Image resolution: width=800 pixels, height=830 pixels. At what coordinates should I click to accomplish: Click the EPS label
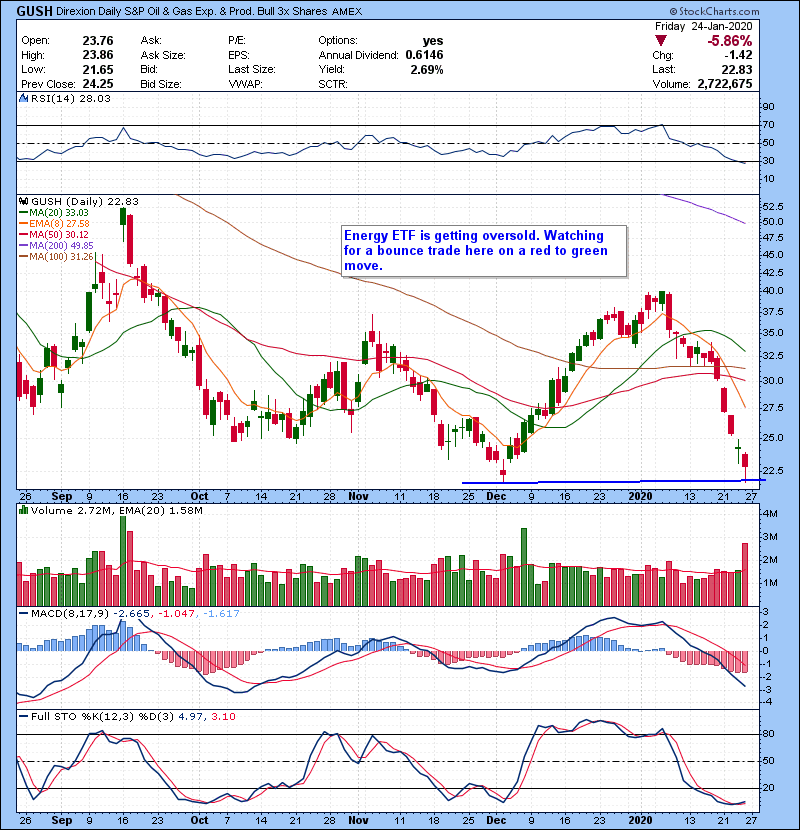(x=238, y=55)
